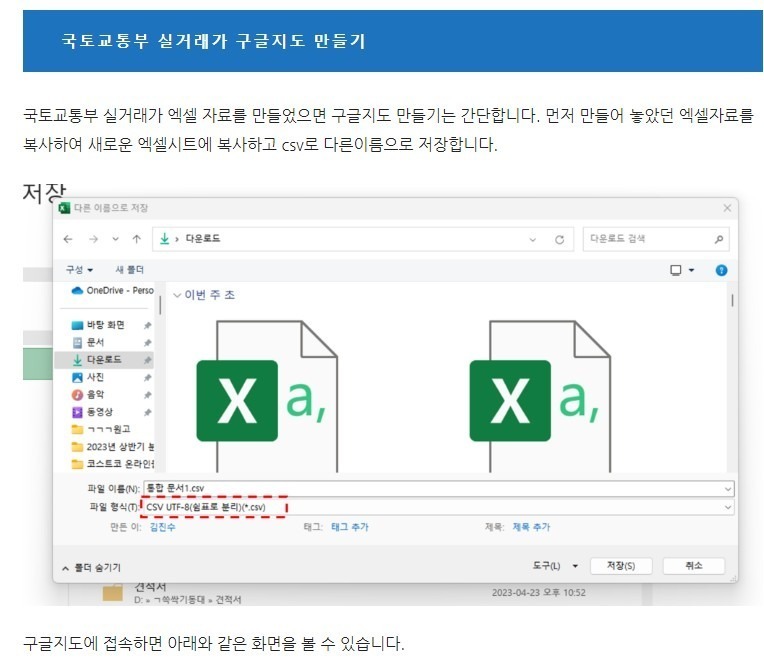Click the 저장(S) save button
Image resolution: width=764 pixels, height=667 pixels.
pyautogui.click(x=621, y=566)
